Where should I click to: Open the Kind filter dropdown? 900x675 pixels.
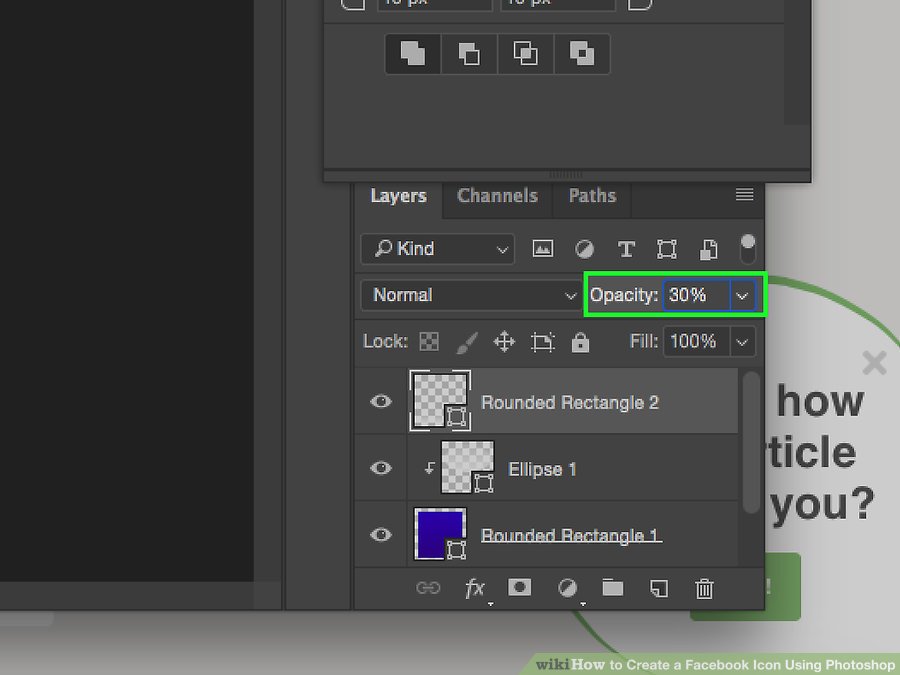(438, 249)
